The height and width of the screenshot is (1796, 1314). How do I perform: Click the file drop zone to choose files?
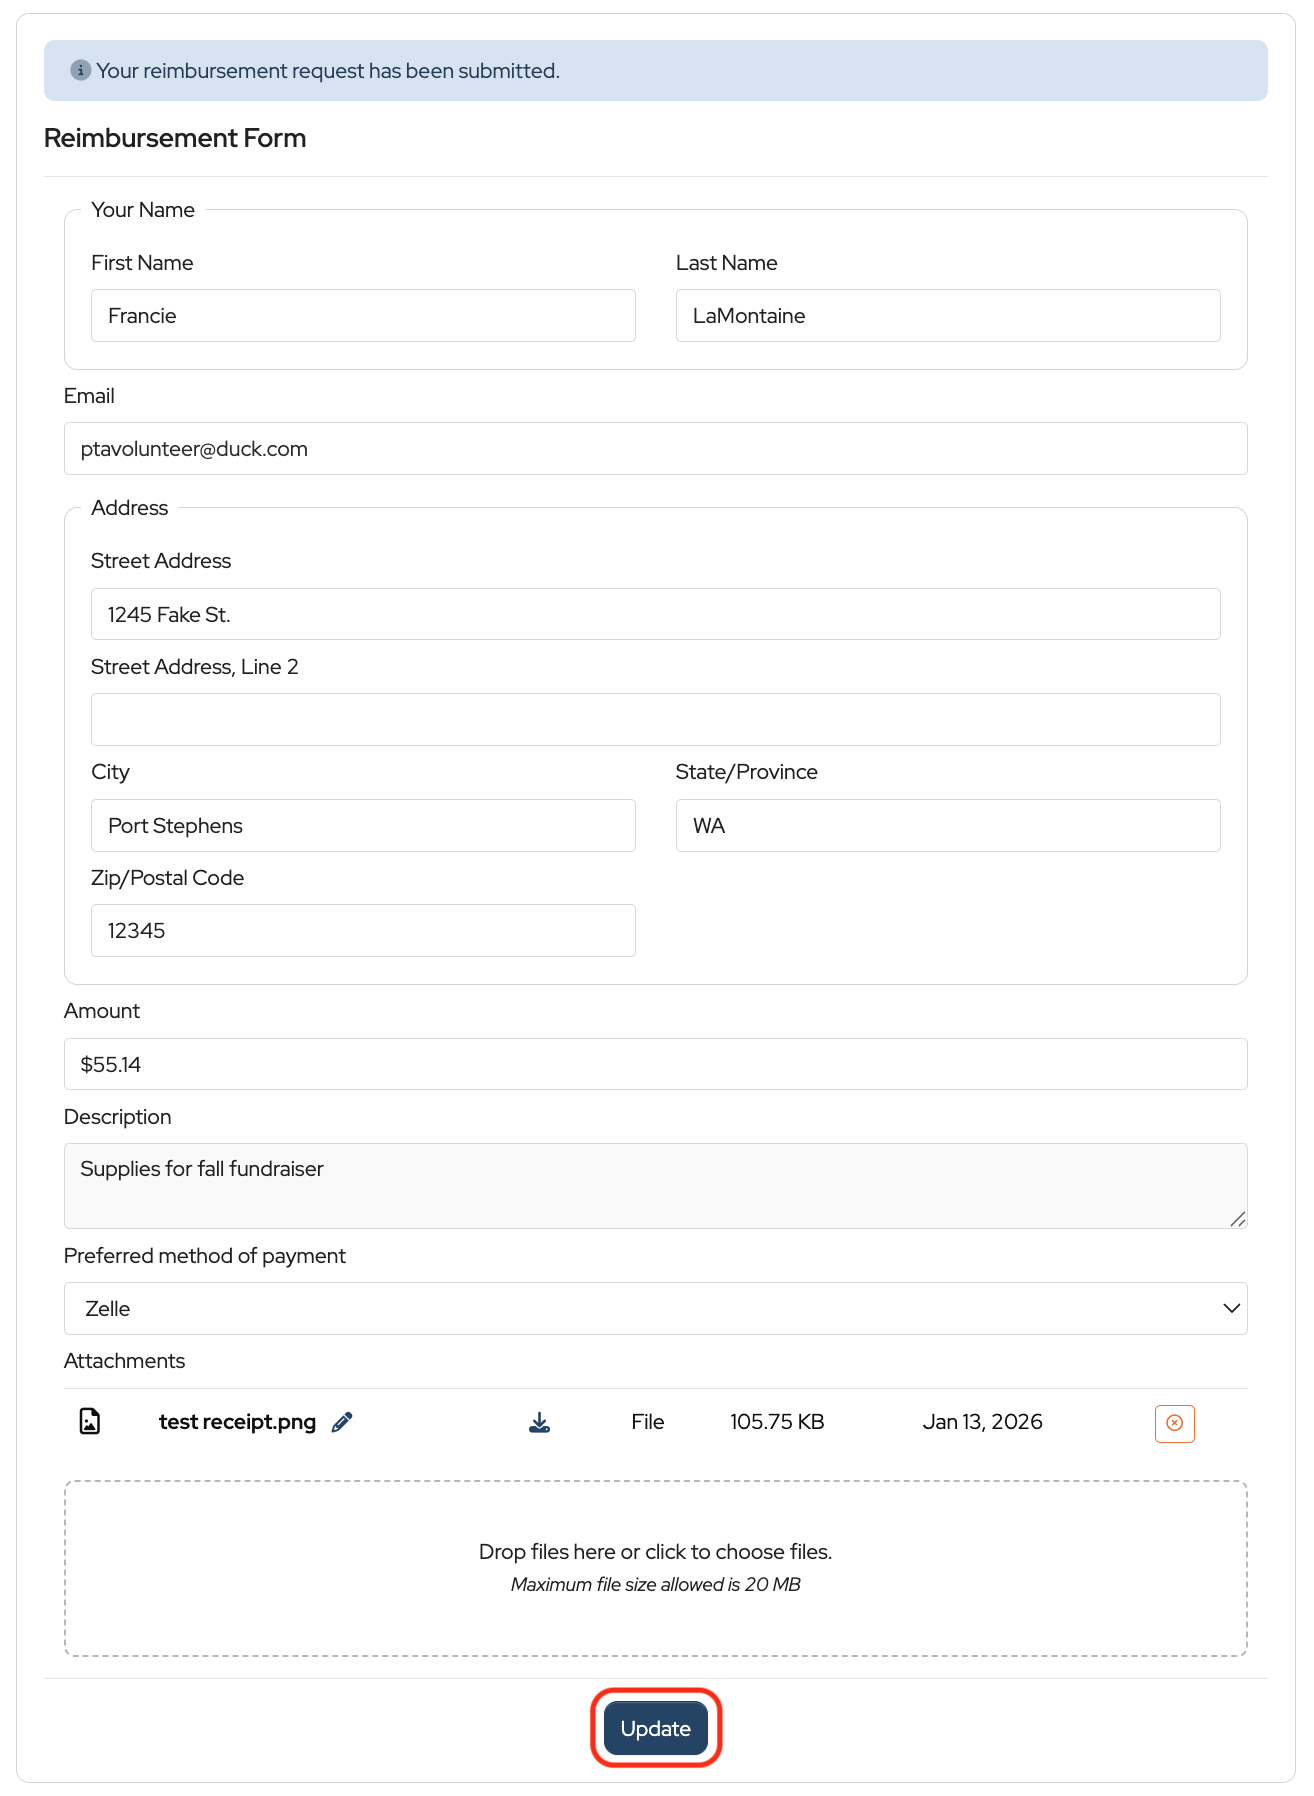click(655, 1567)
